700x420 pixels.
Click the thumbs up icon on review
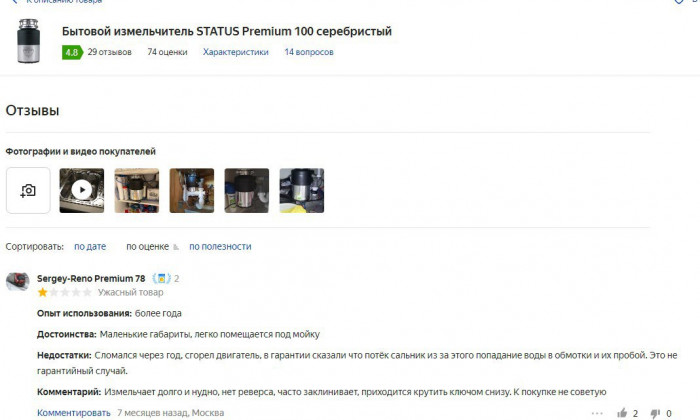coord(622,413)
